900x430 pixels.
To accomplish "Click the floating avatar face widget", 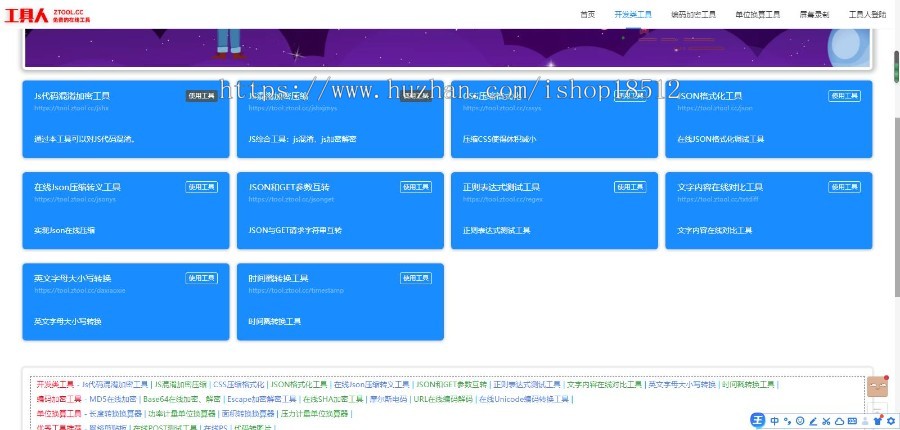I will tap(877, 386).
